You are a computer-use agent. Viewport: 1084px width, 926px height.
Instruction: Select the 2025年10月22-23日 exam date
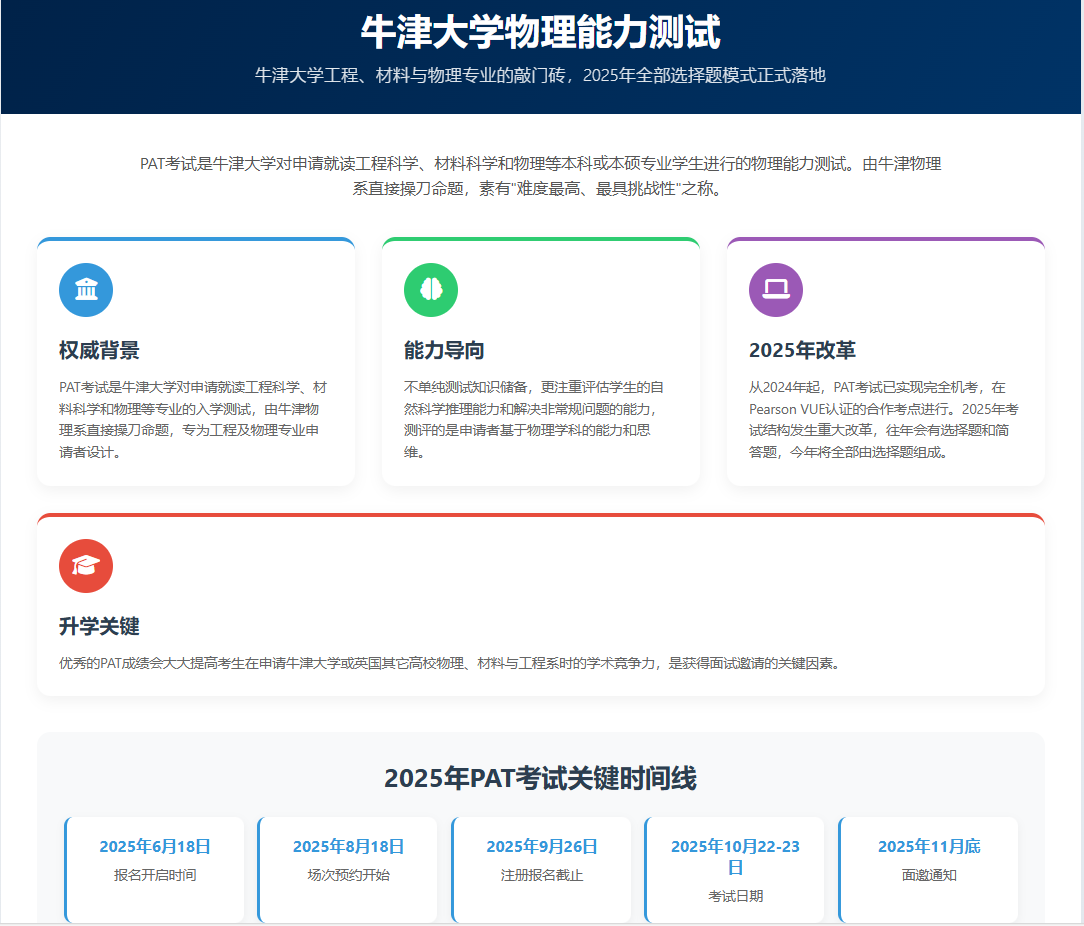coord(735,856)
